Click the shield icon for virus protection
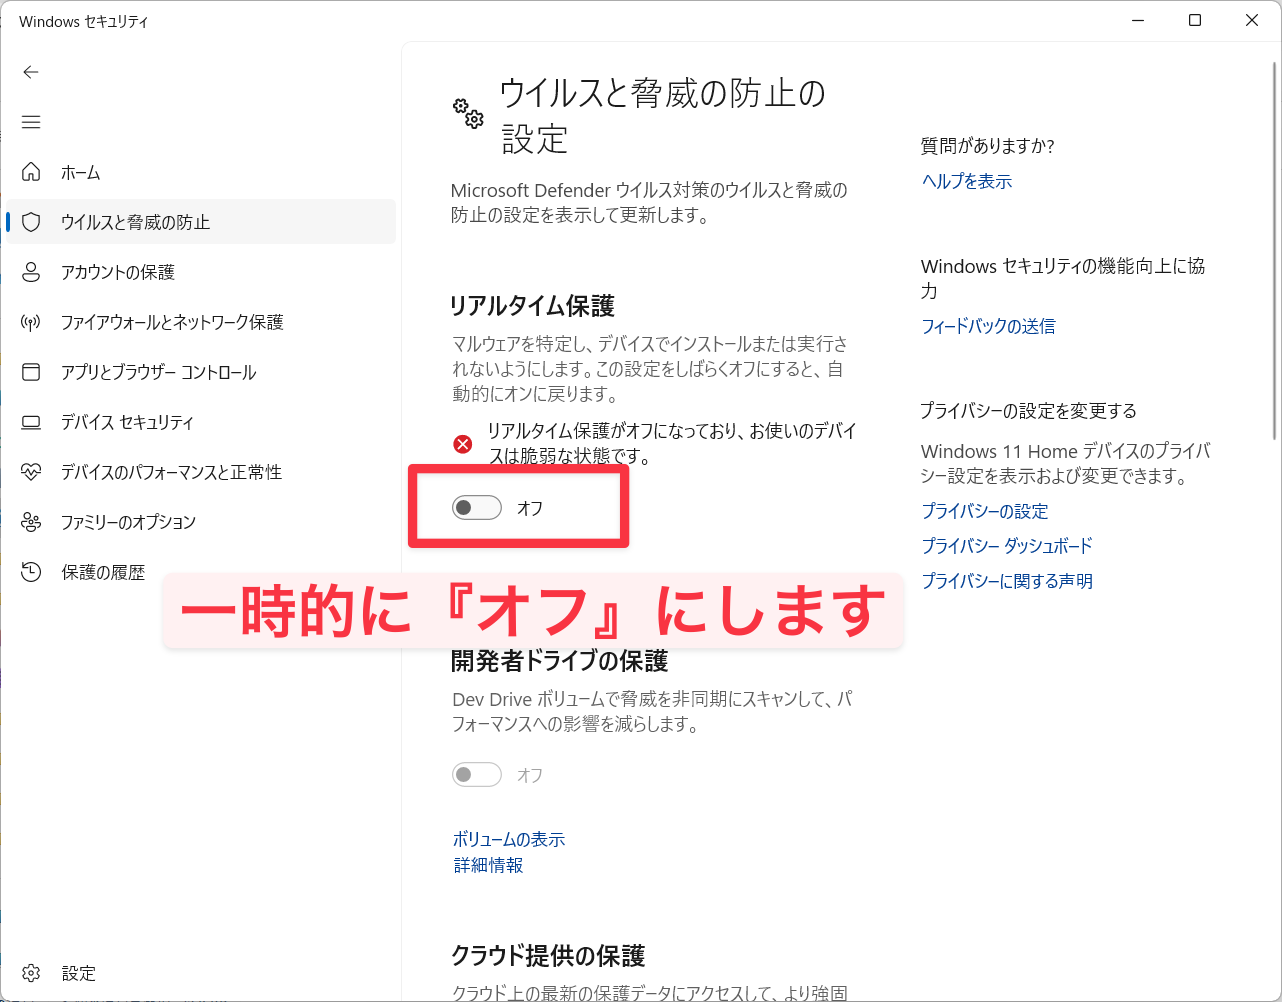1282x1002 pixels. tap(31, 222)
